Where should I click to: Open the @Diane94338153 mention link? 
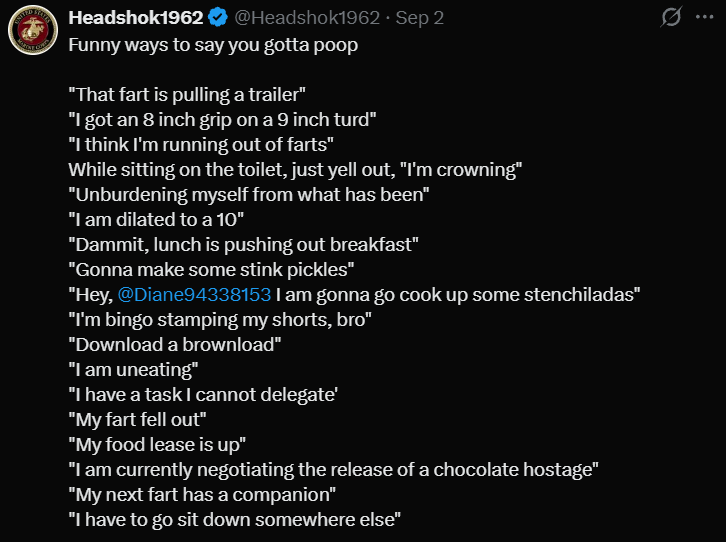click(194, 294)
